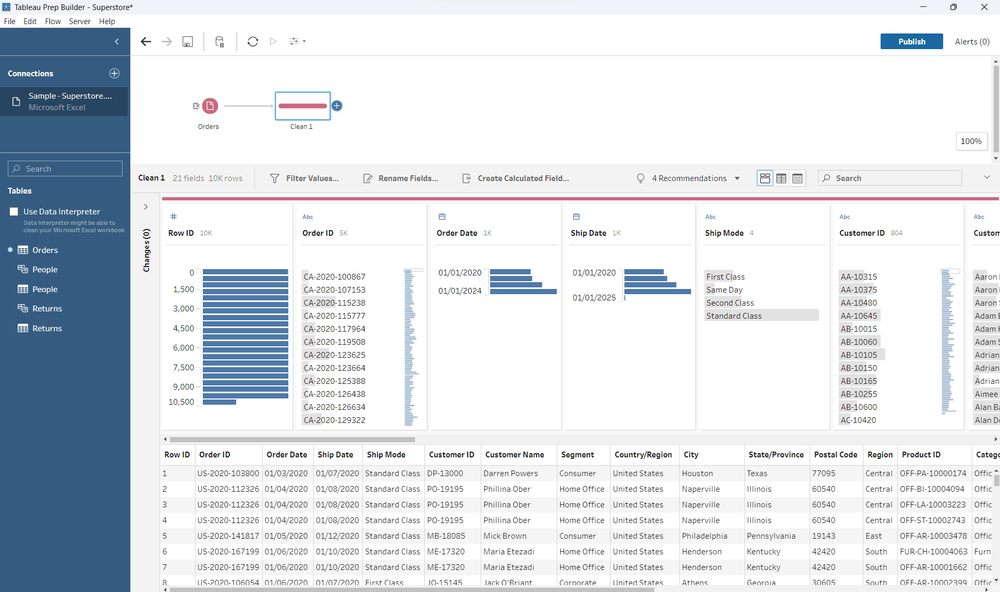This screenshot has height=592, width=1000.
Task: Switch to the list view
Action: [797, 179]
